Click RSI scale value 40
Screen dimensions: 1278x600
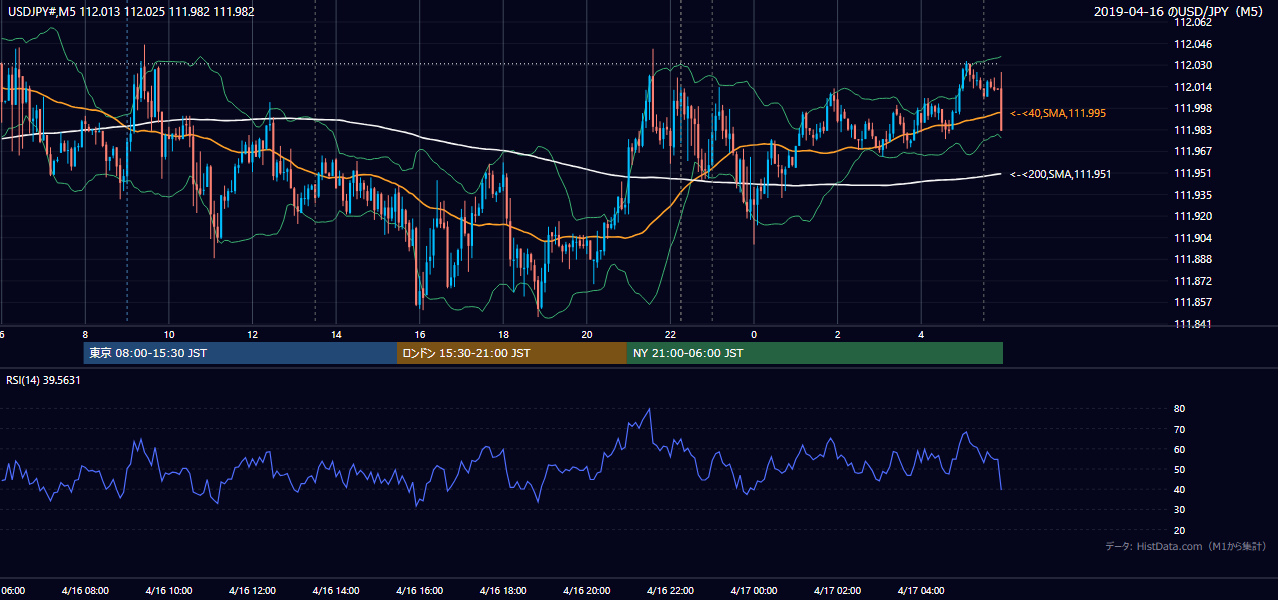pyautogui.click(x=1179, y=489)
